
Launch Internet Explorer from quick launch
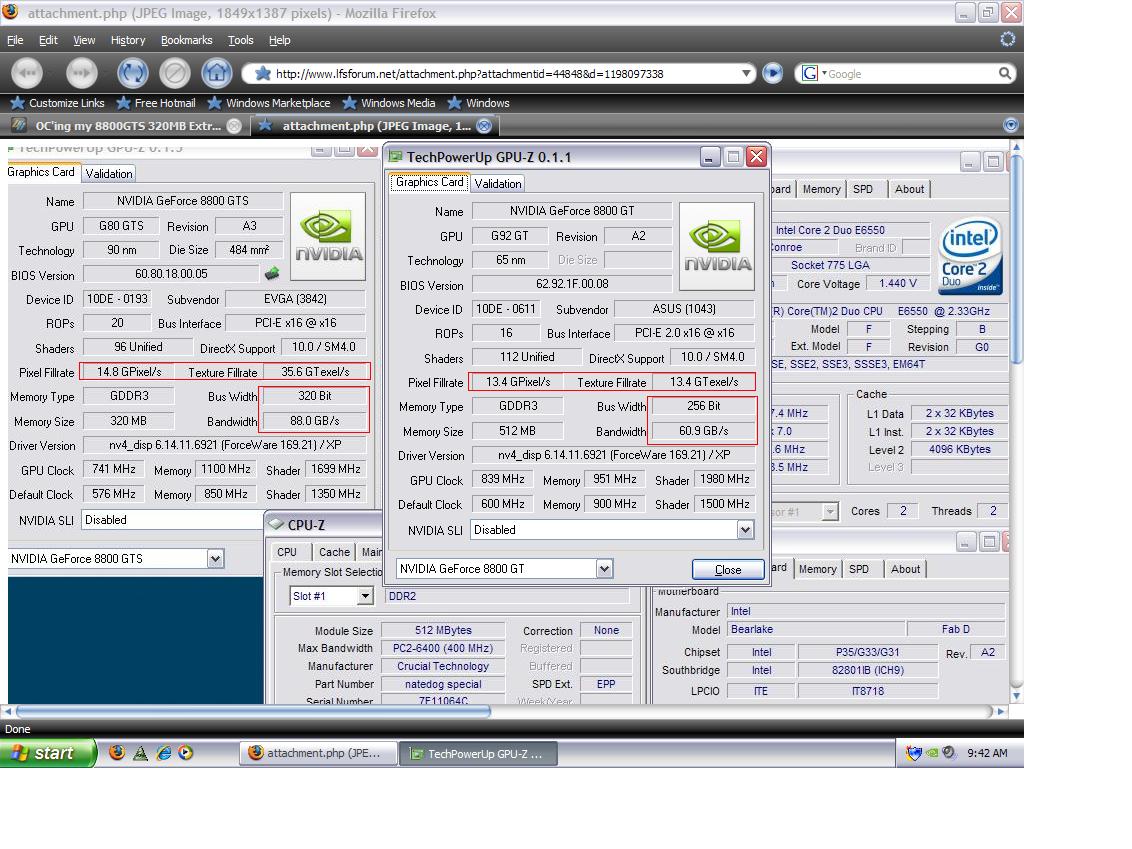pos(164,753)
